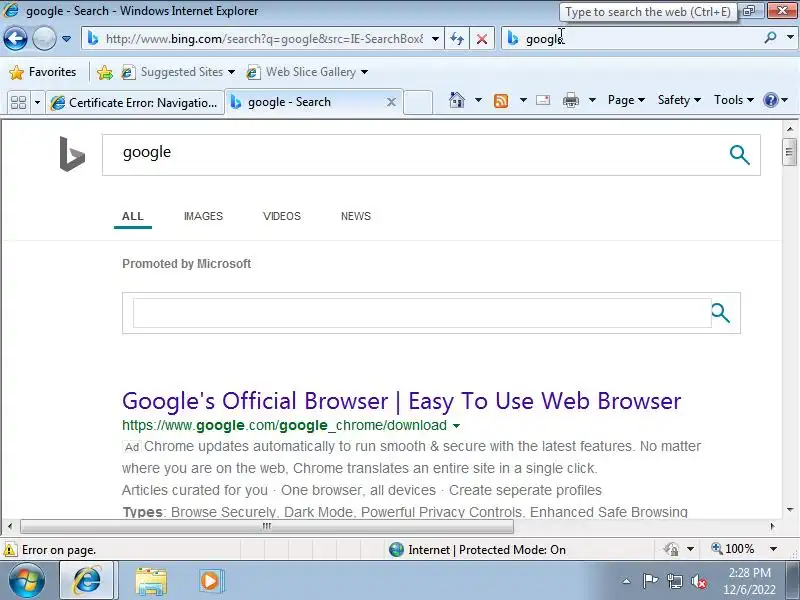
Task: Show hidden tray icons arrow
Action: click(626, 581)
